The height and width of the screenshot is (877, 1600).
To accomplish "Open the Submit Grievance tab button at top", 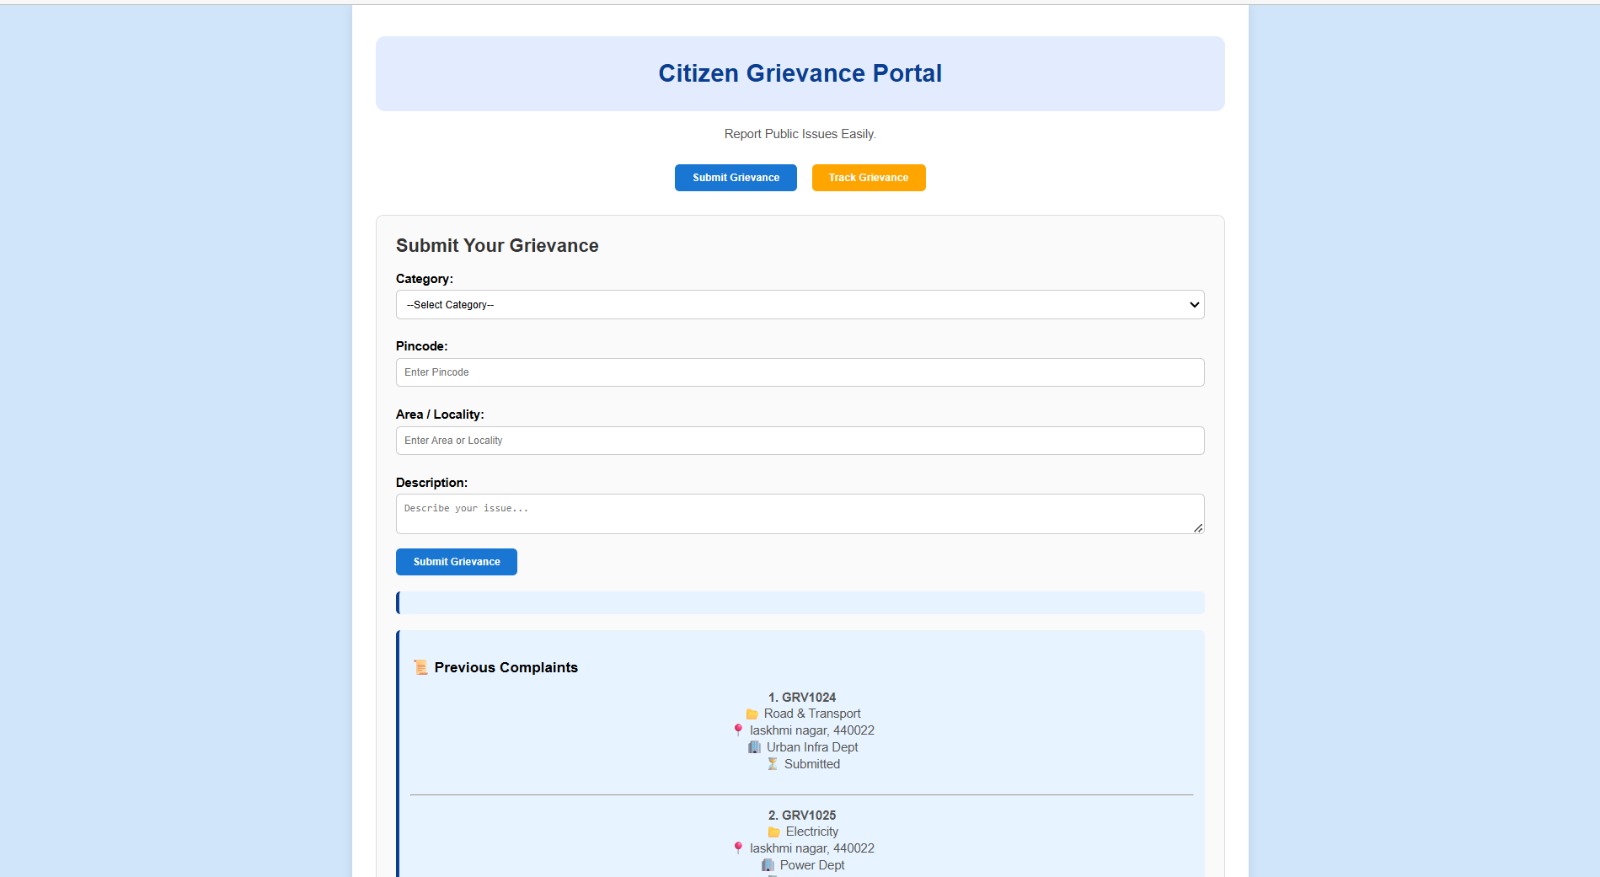I will pos(735,177).
